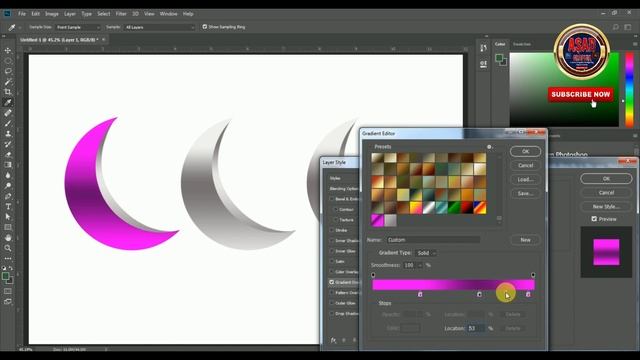
Task: Open the Filter menu
Action: pyautogui.click(x=121, y=13)
